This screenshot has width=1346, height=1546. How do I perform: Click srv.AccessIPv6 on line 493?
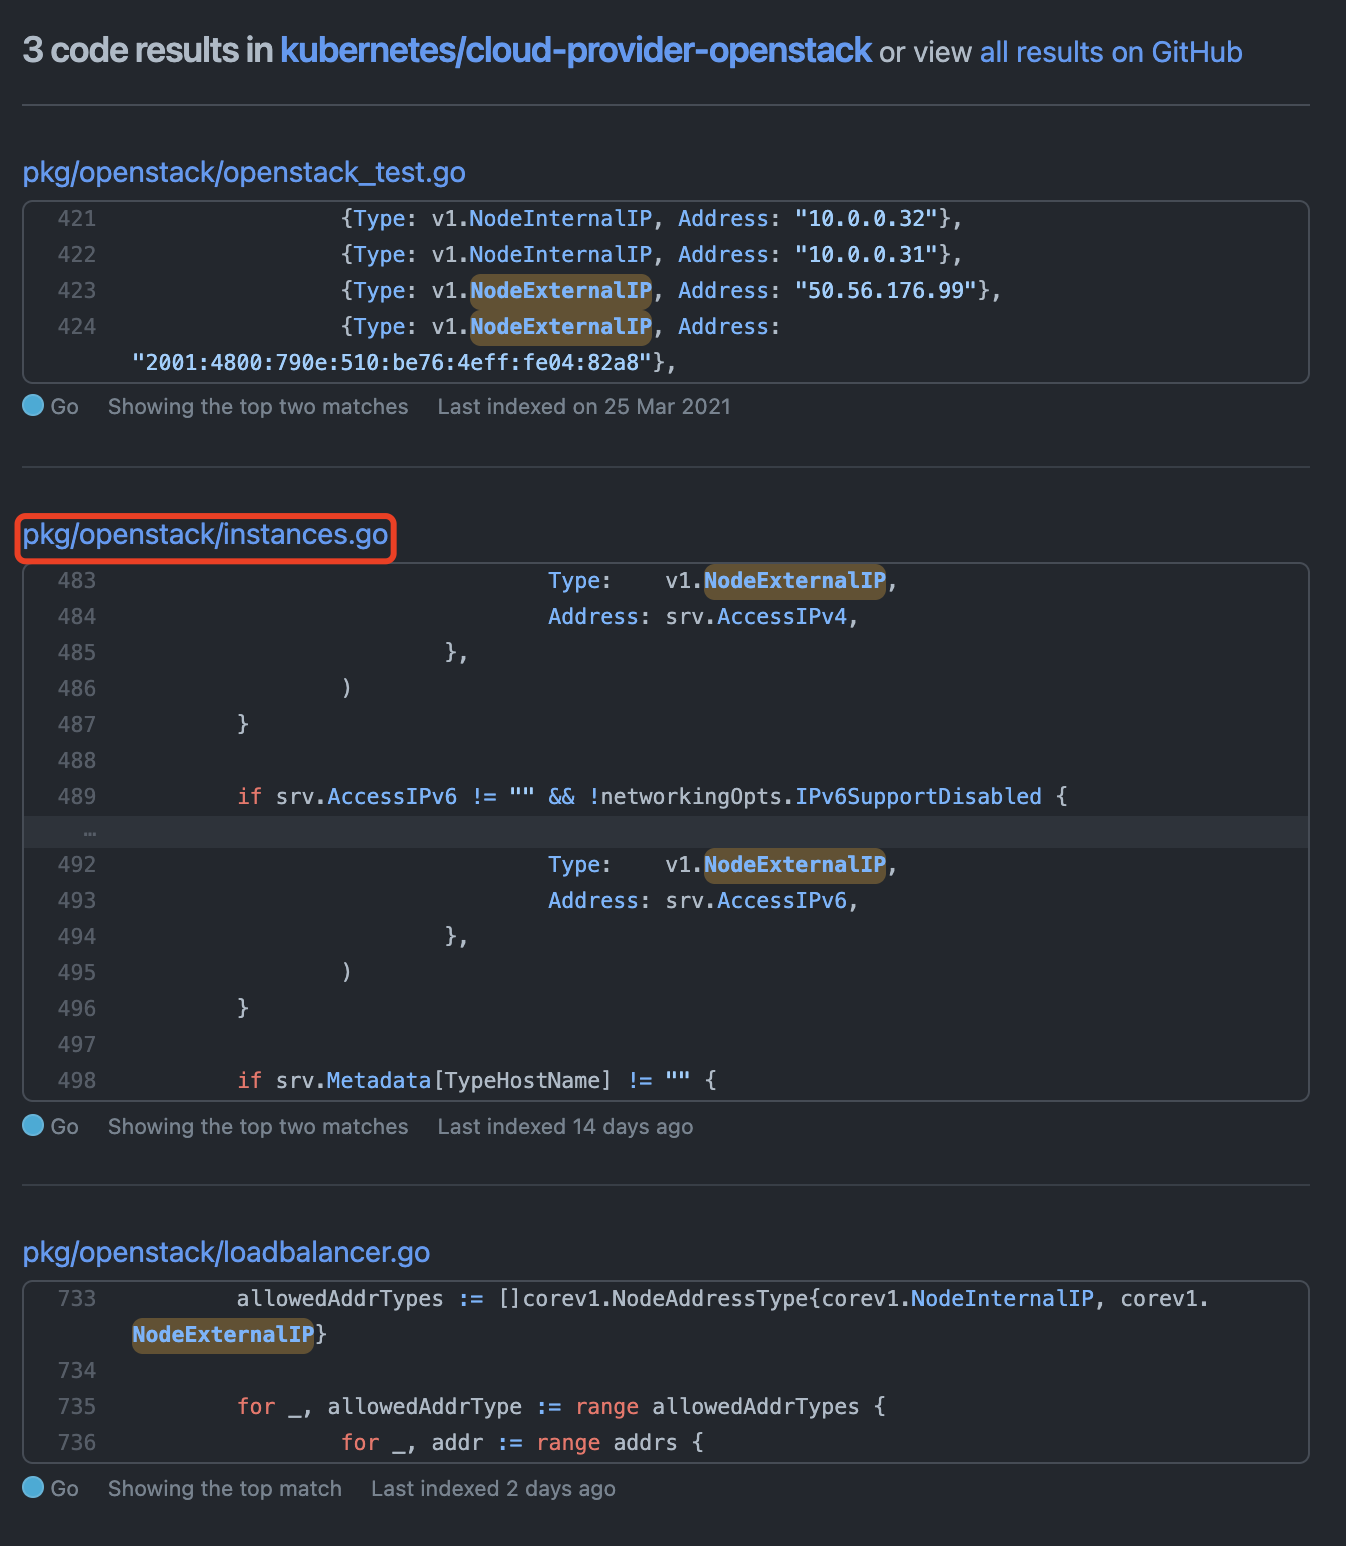pyautogui.click(x=756, y=900)
